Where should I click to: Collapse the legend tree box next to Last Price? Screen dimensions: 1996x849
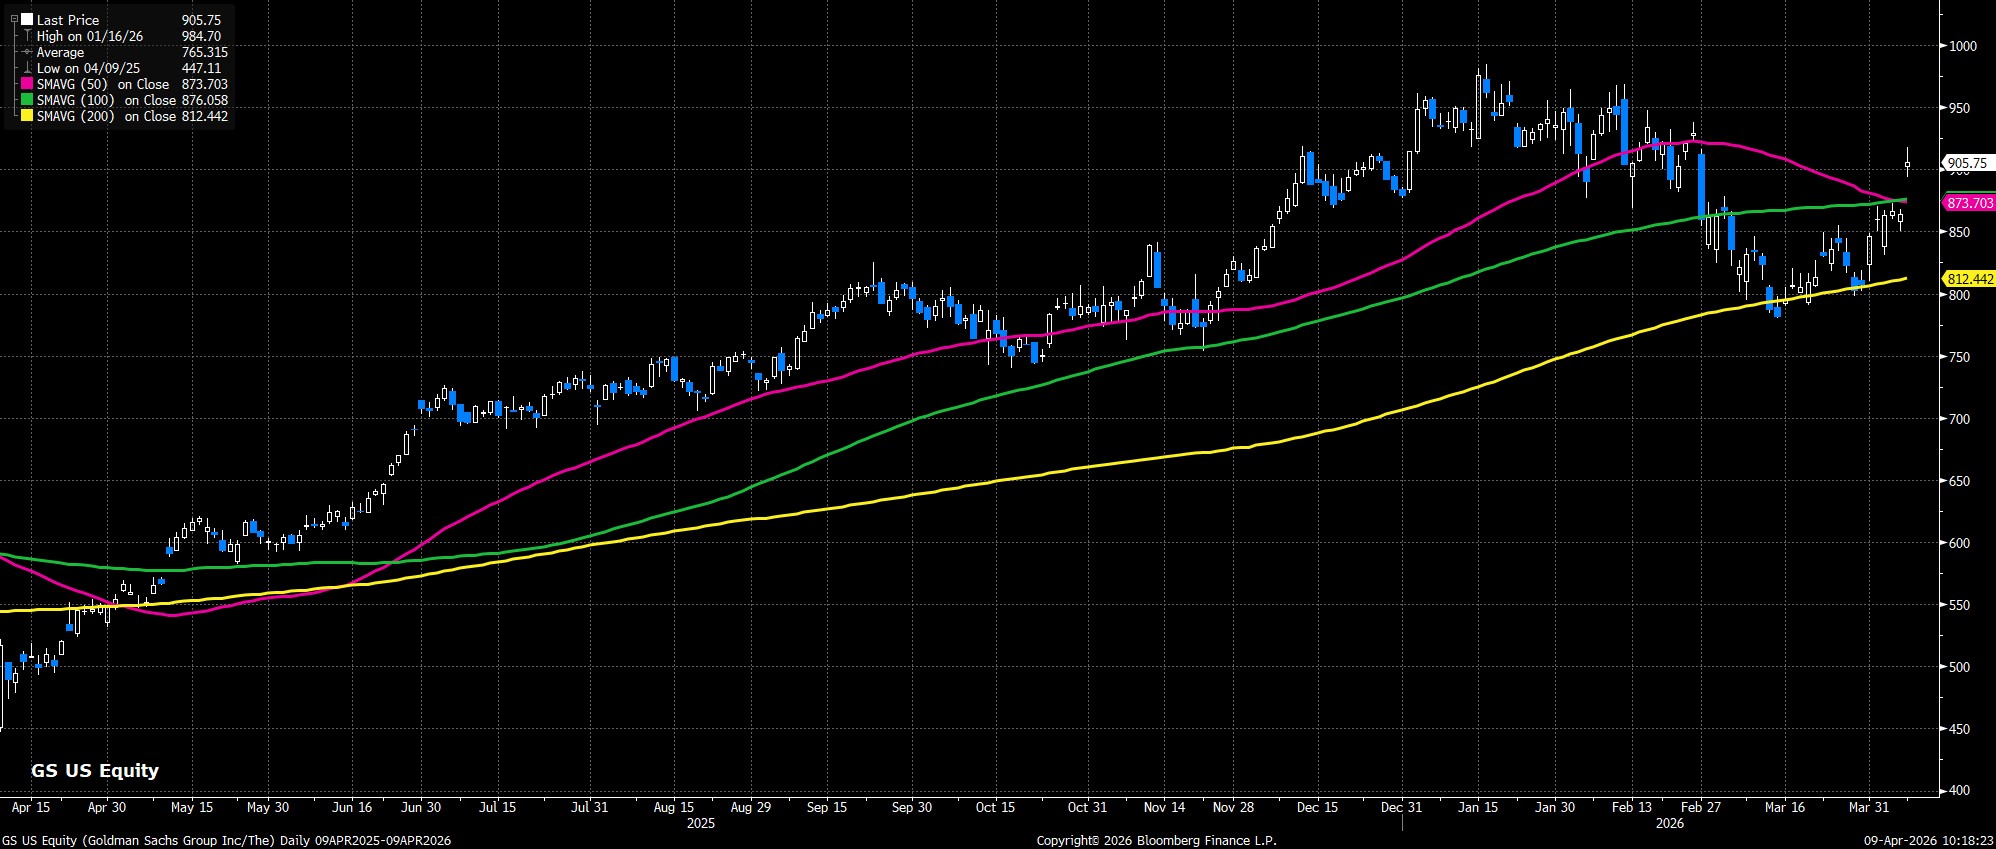click(x=14, y=20)
